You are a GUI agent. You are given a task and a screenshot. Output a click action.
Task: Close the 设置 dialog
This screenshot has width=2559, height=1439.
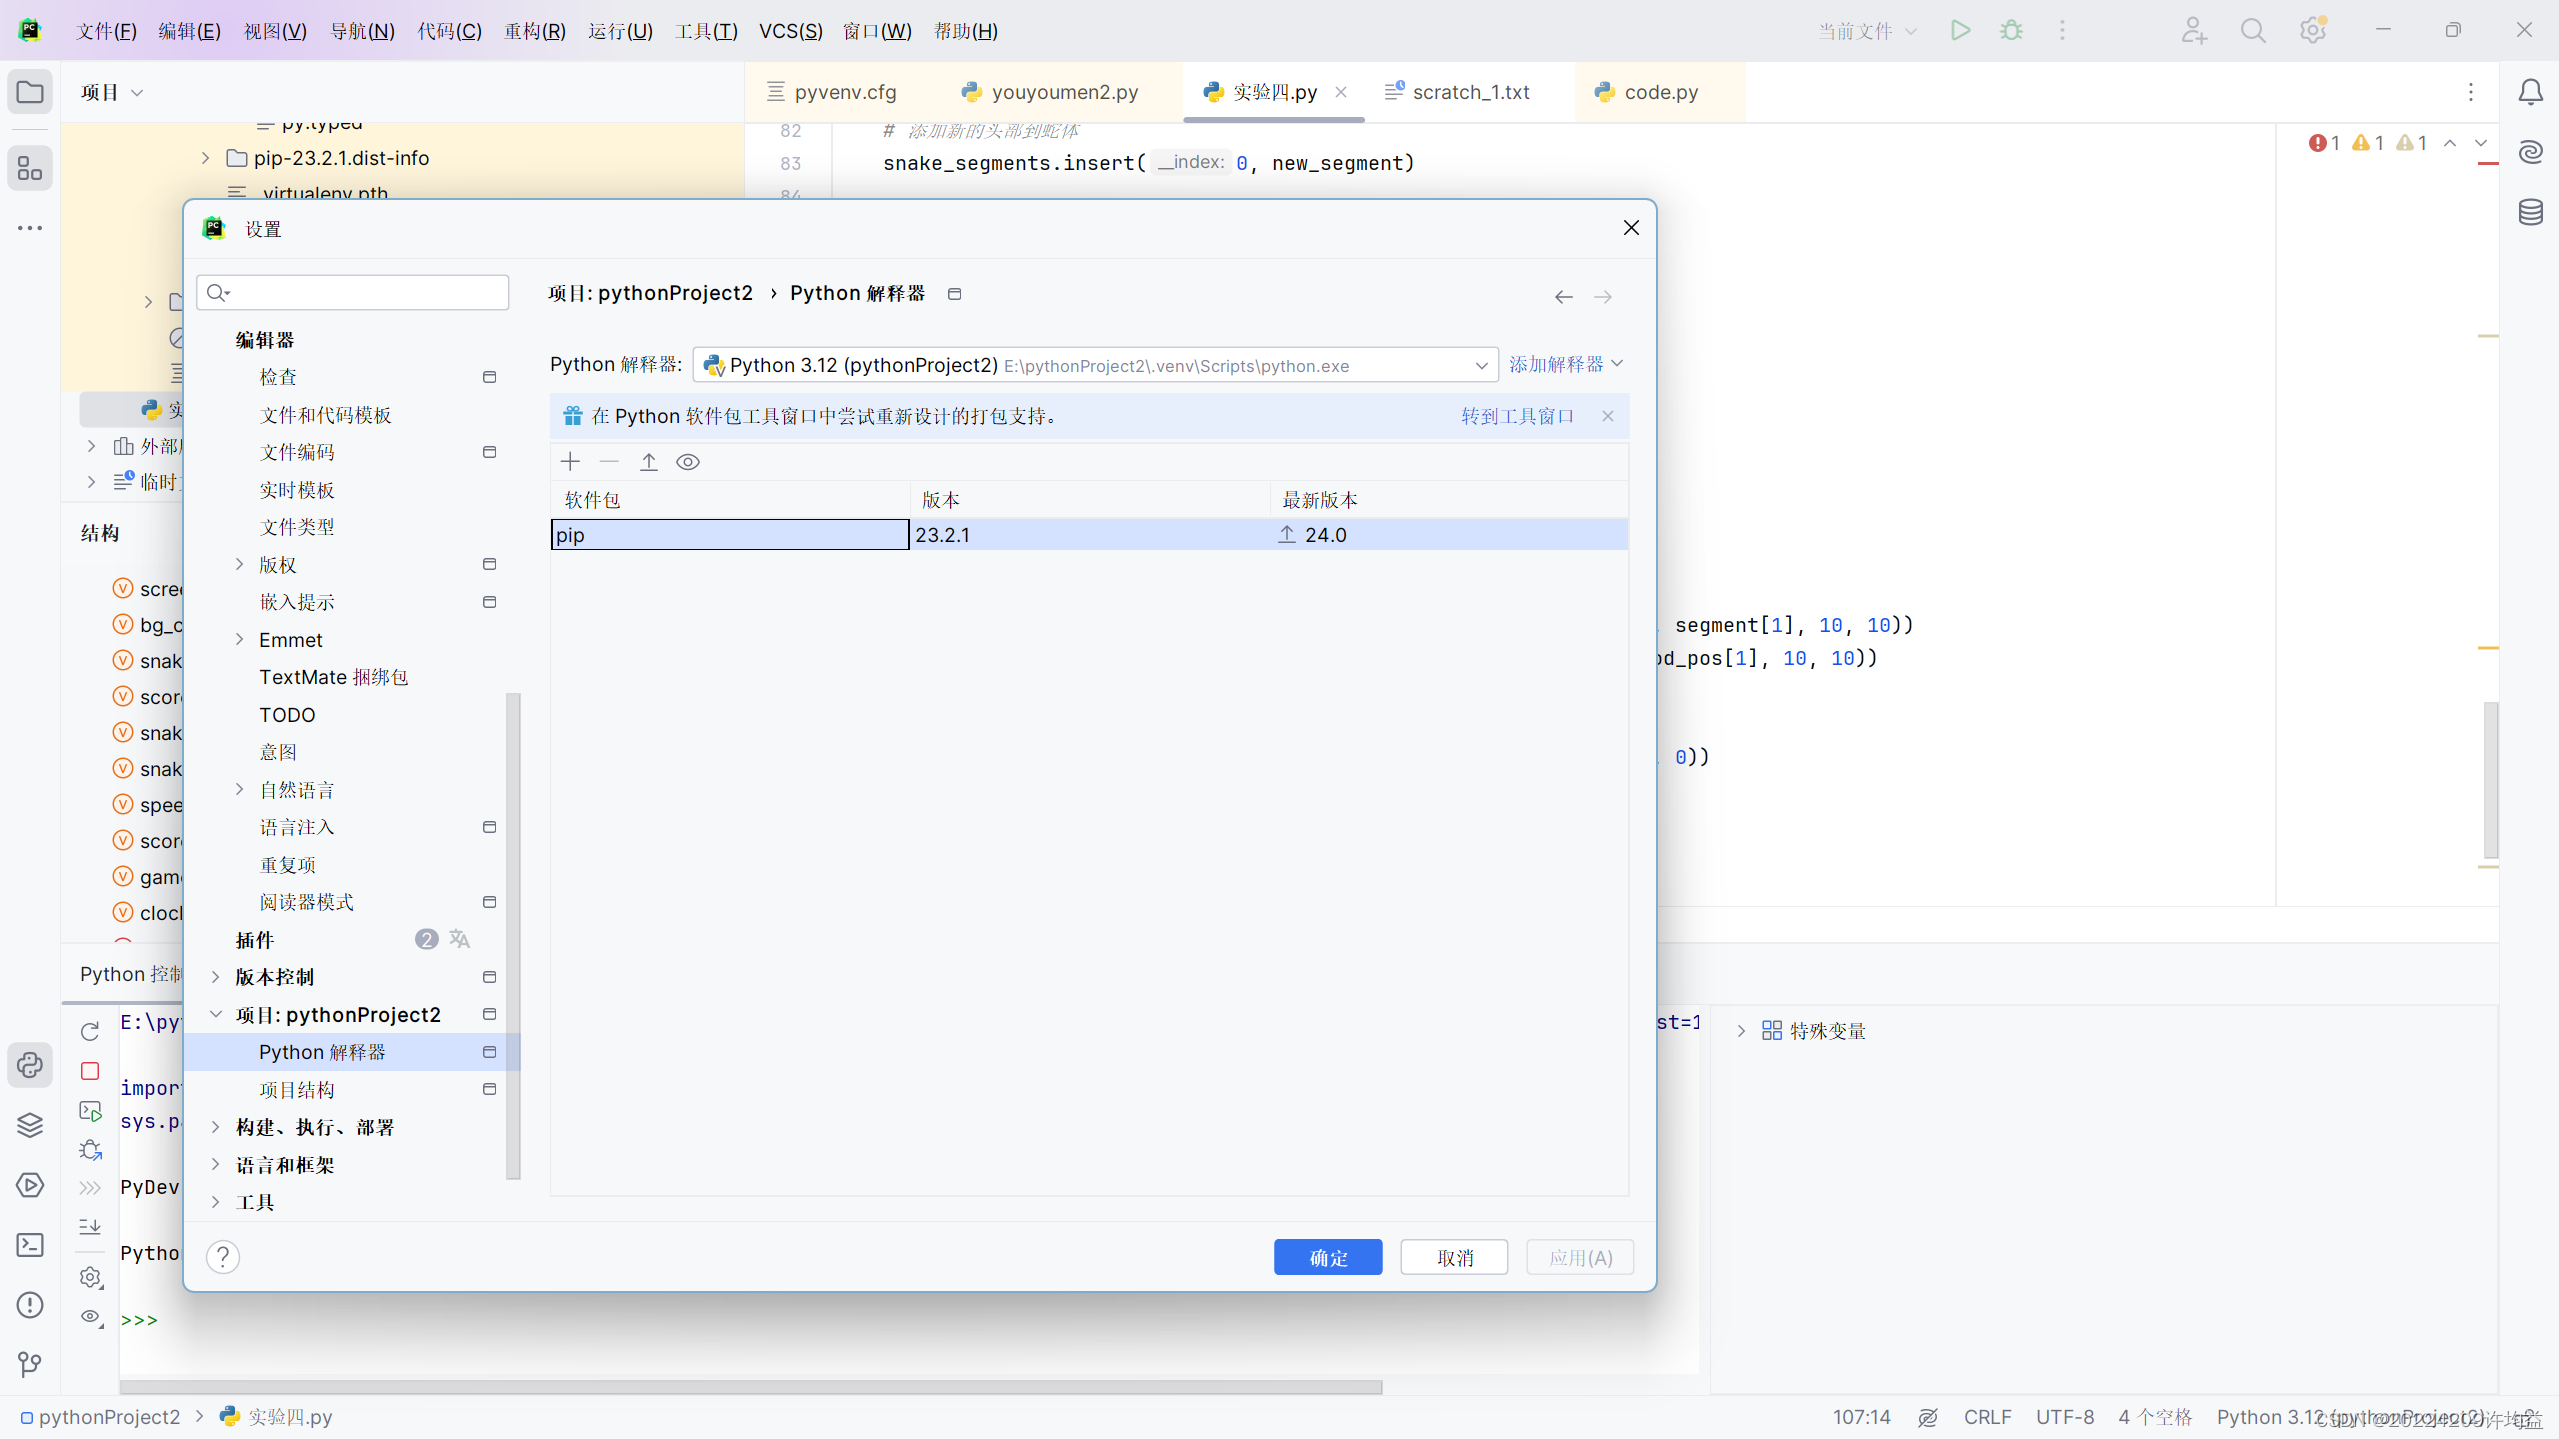[x=1631, y=228]
